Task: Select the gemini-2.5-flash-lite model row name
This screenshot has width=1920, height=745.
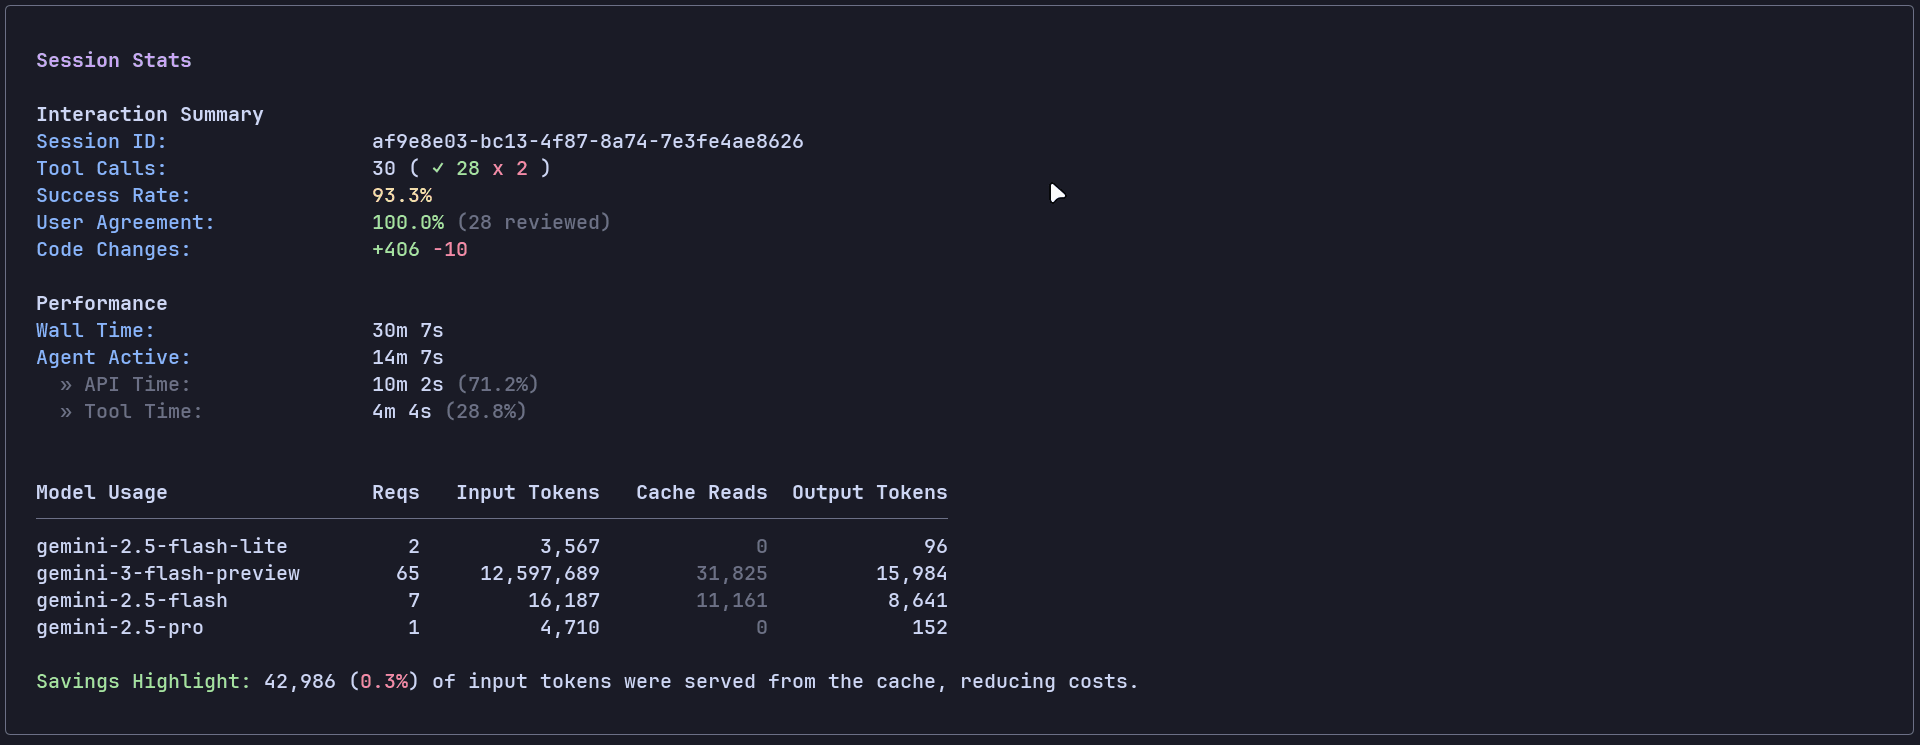Action: (162, 546)
